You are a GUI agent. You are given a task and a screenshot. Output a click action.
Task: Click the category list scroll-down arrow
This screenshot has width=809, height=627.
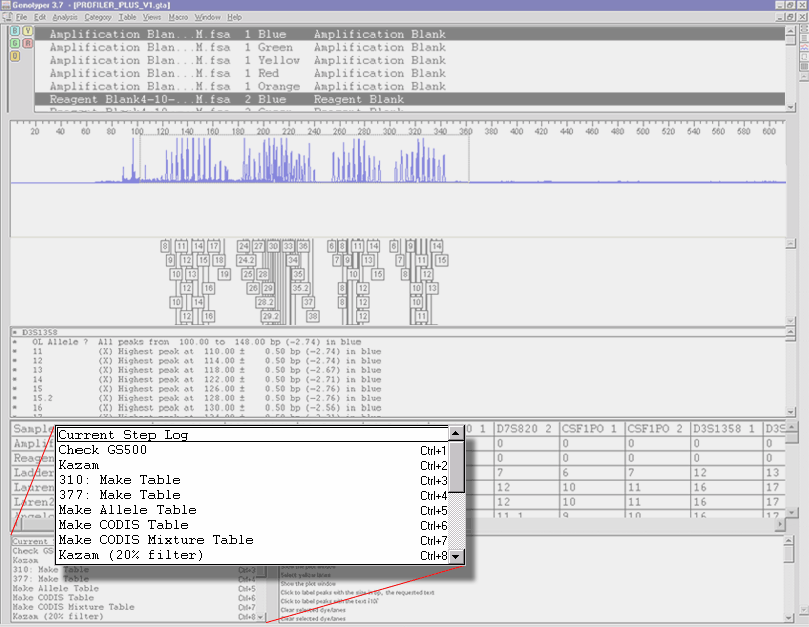pyautogui.click(x=791, y=412)
